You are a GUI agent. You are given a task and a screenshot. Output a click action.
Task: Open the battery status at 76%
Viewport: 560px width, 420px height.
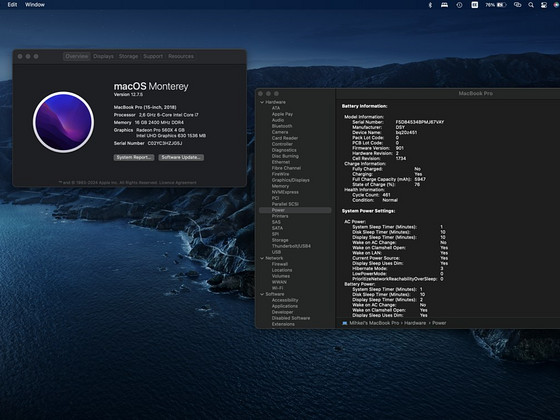[496, 5]
